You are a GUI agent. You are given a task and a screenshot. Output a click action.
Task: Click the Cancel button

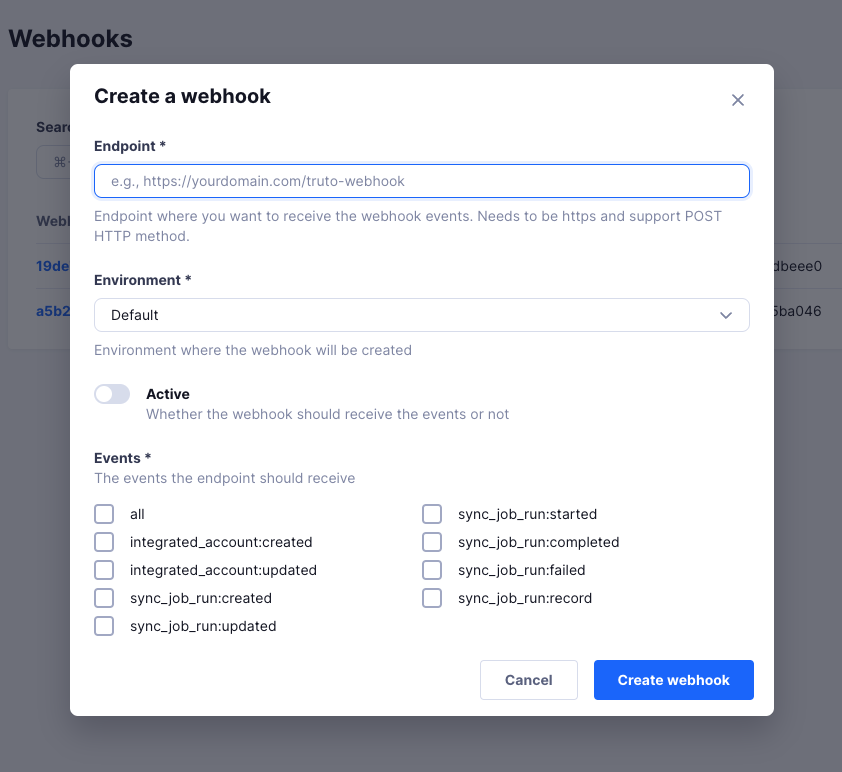[528, 680]
